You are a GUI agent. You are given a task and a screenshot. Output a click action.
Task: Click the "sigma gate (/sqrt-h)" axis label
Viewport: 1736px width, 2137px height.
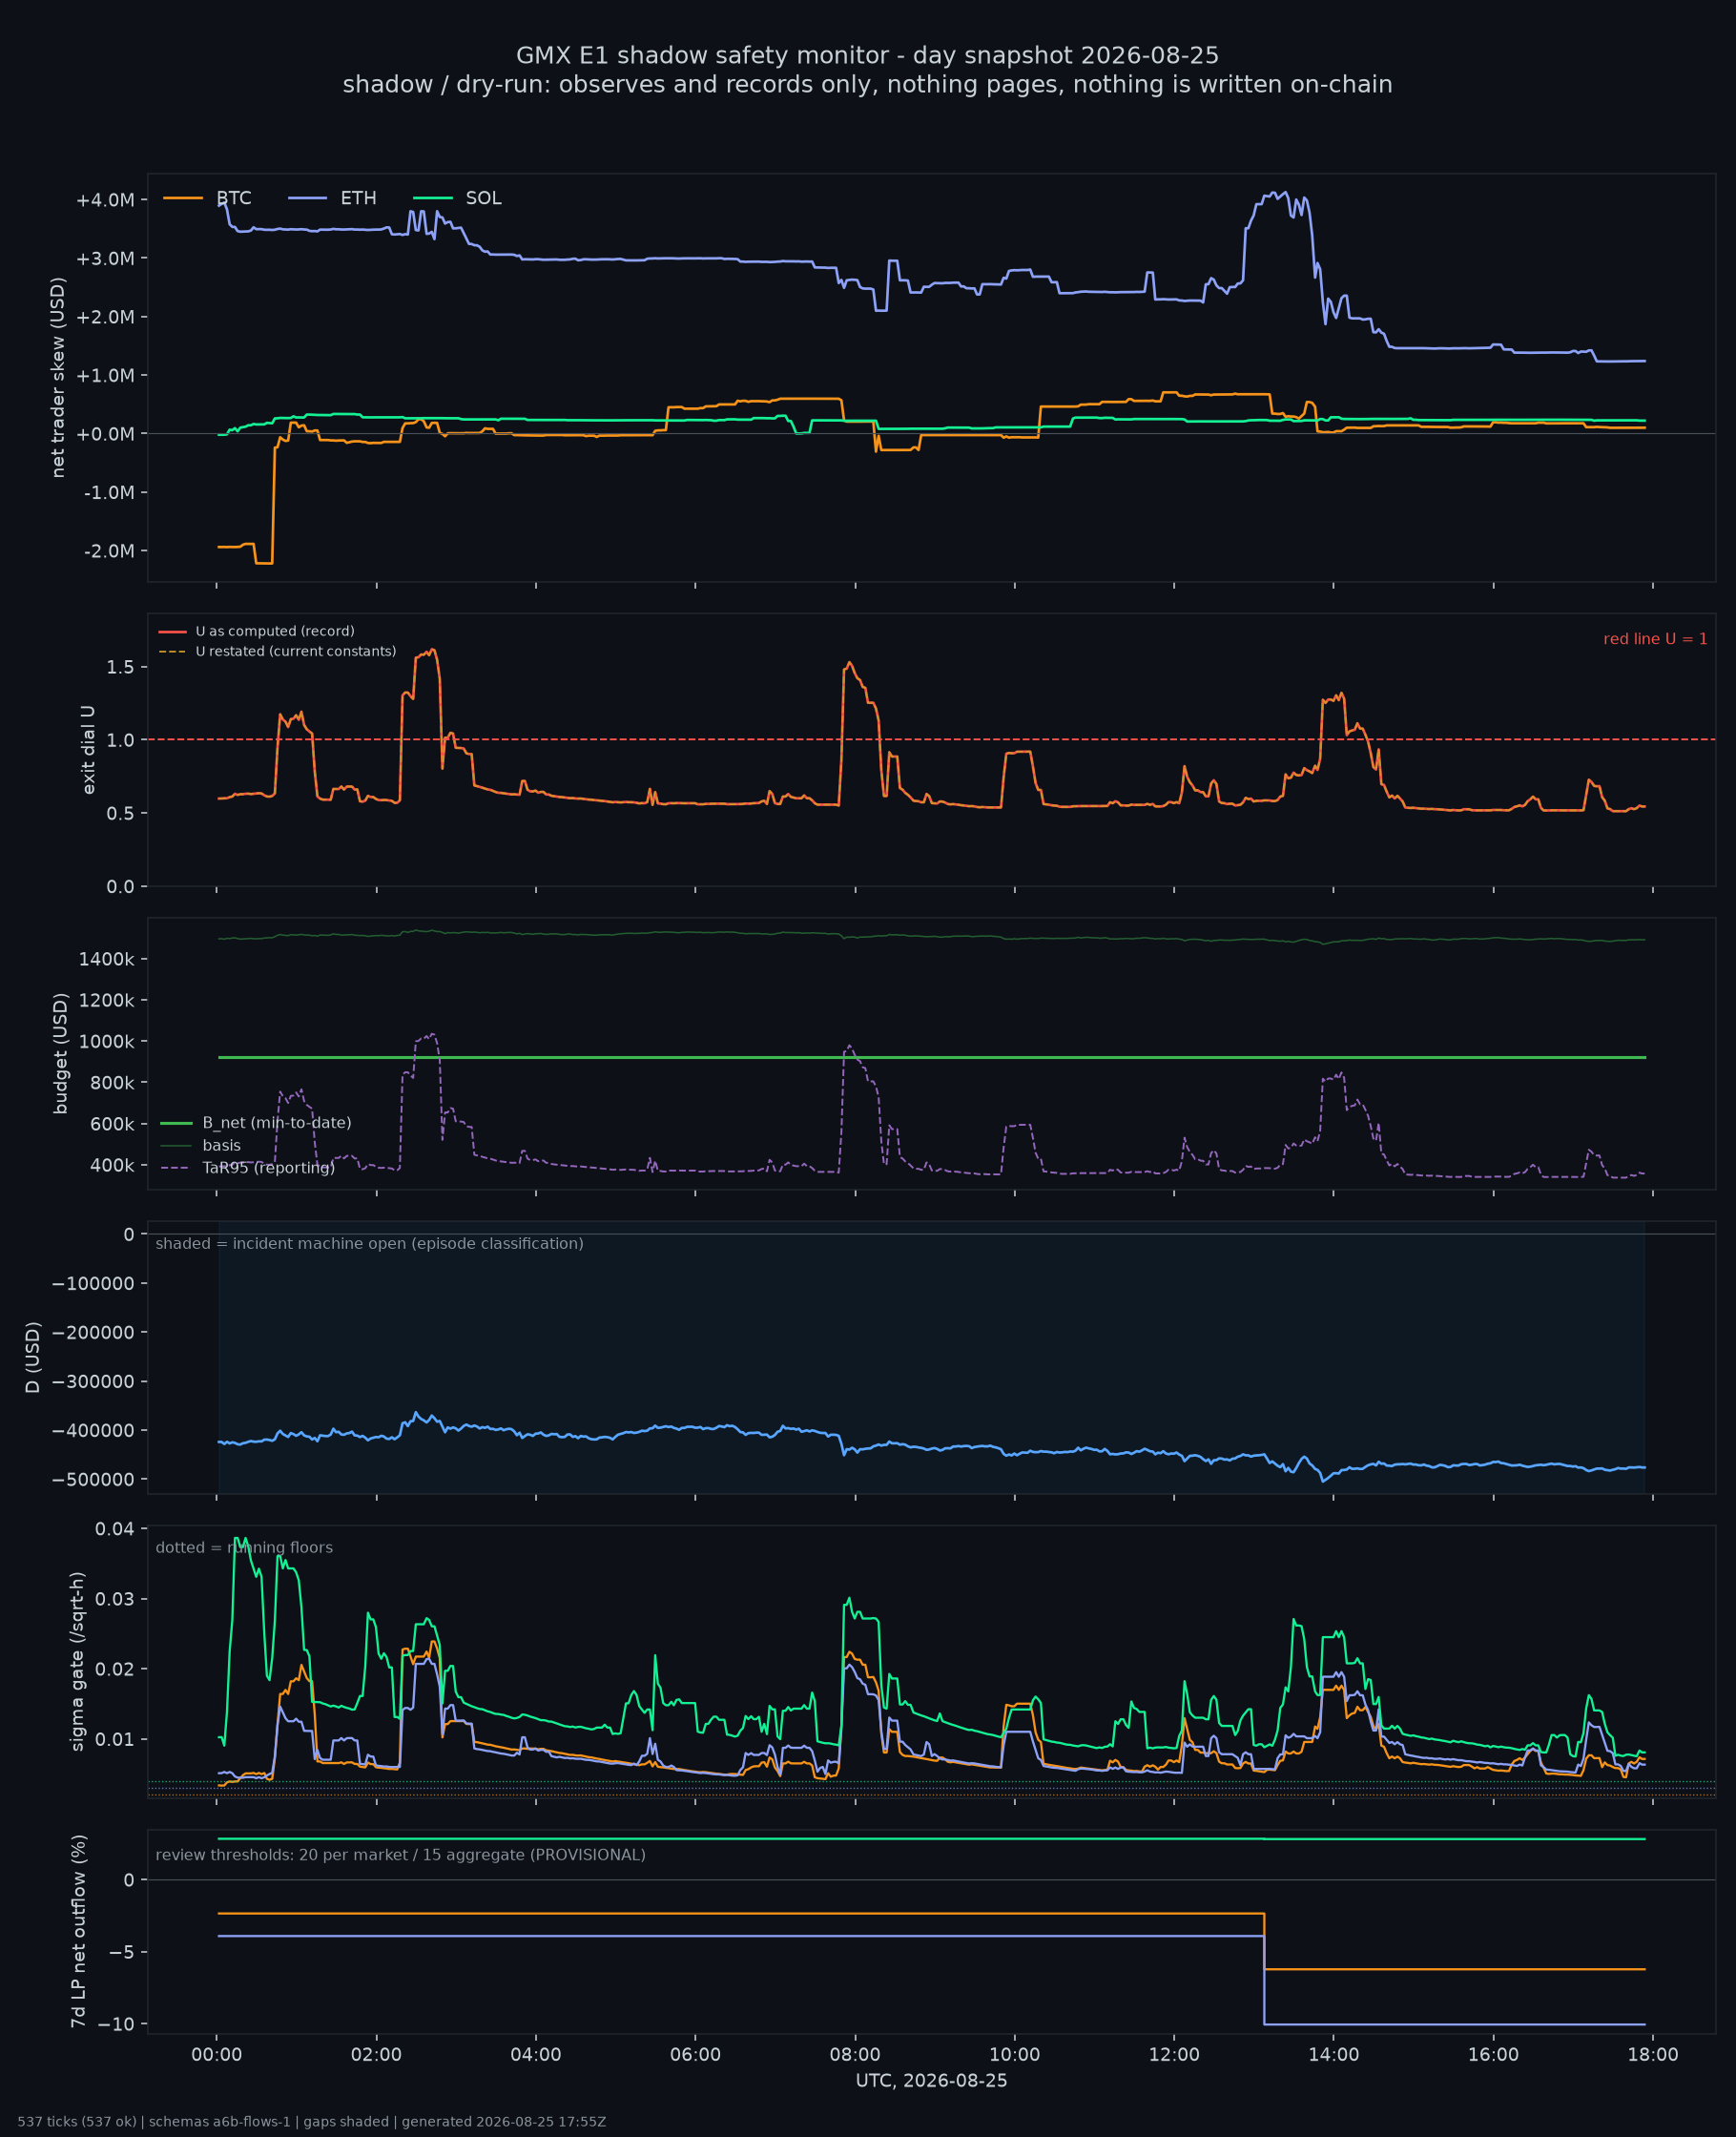click(77, 1661)
